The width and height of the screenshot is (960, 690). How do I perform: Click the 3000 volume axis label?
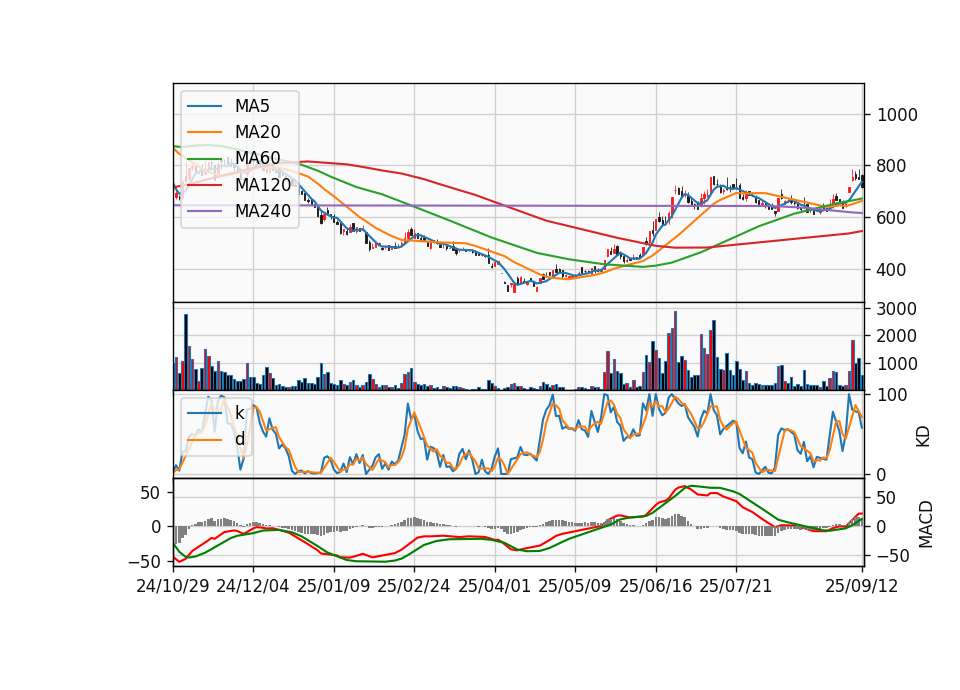click(898, 309)
